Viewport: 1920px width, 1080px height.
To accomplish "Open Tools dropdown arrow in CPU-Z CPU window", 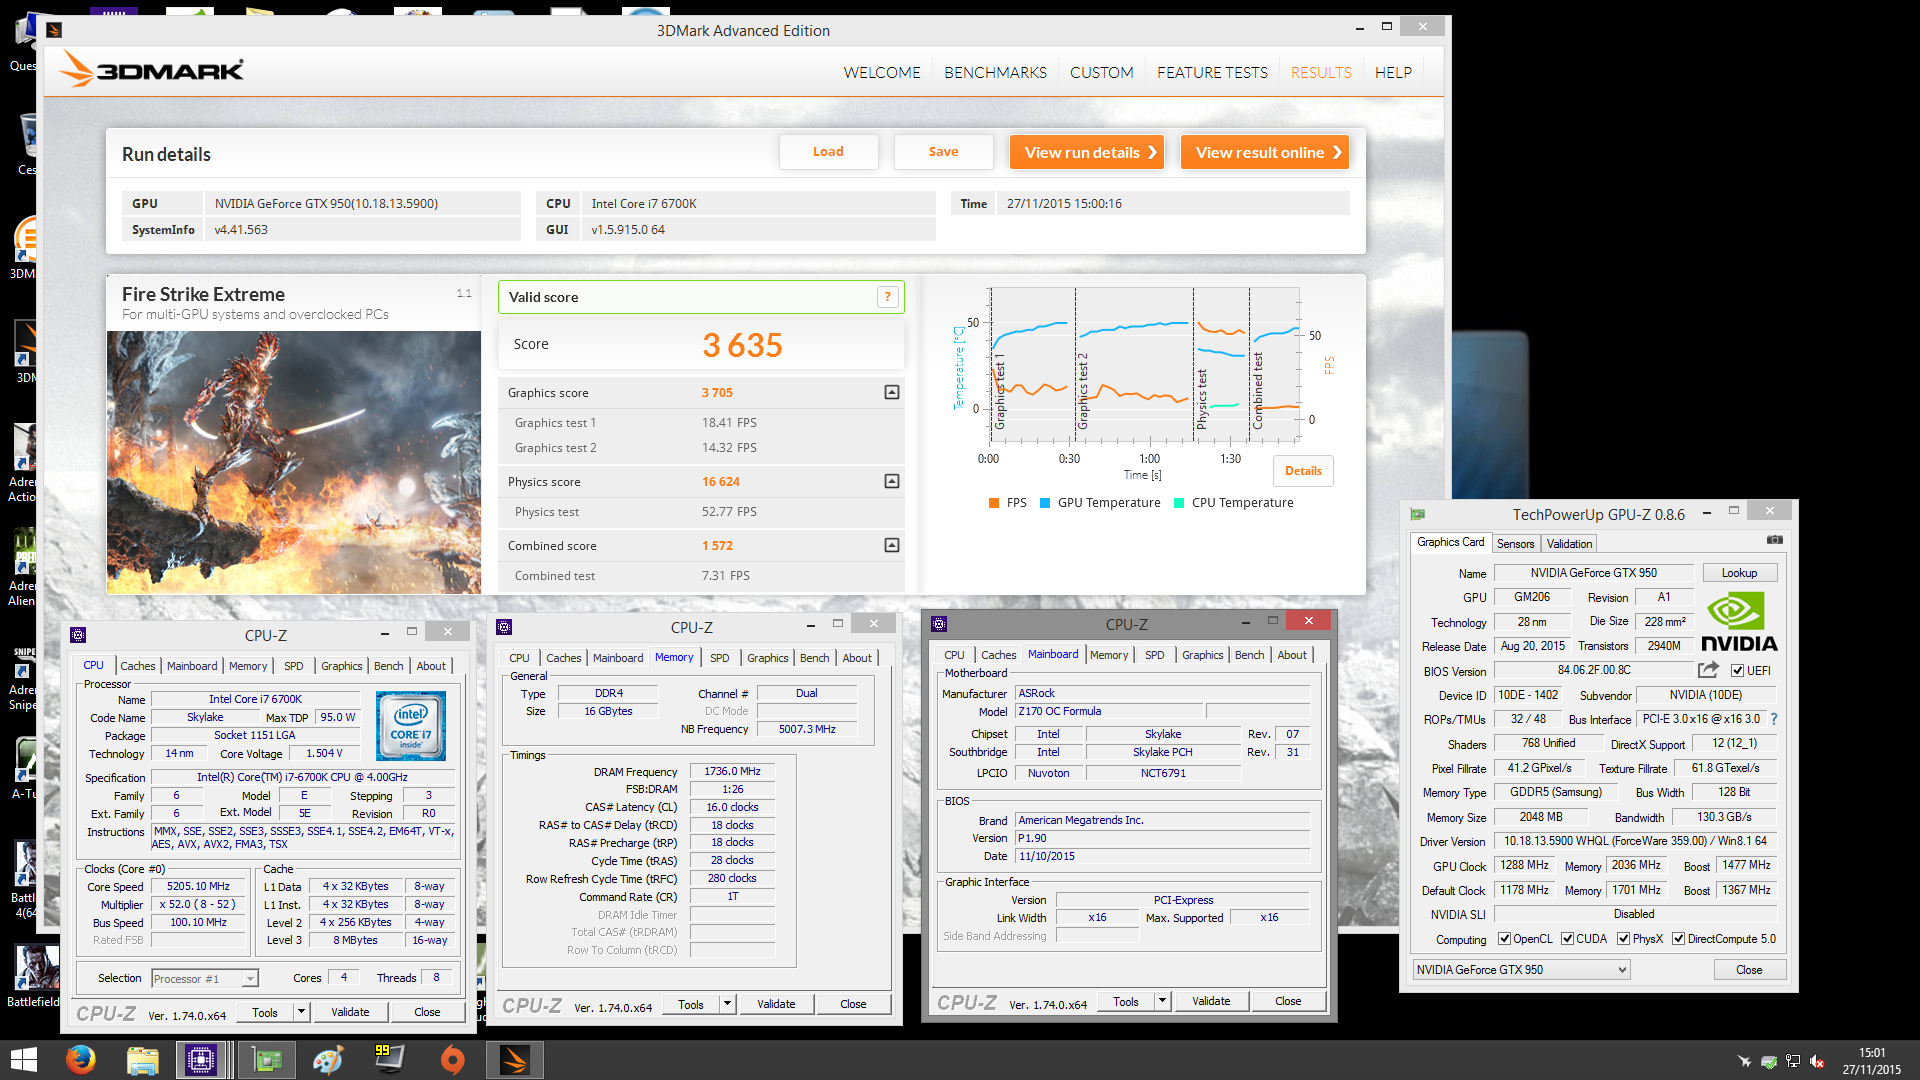I will point(301,1012).
